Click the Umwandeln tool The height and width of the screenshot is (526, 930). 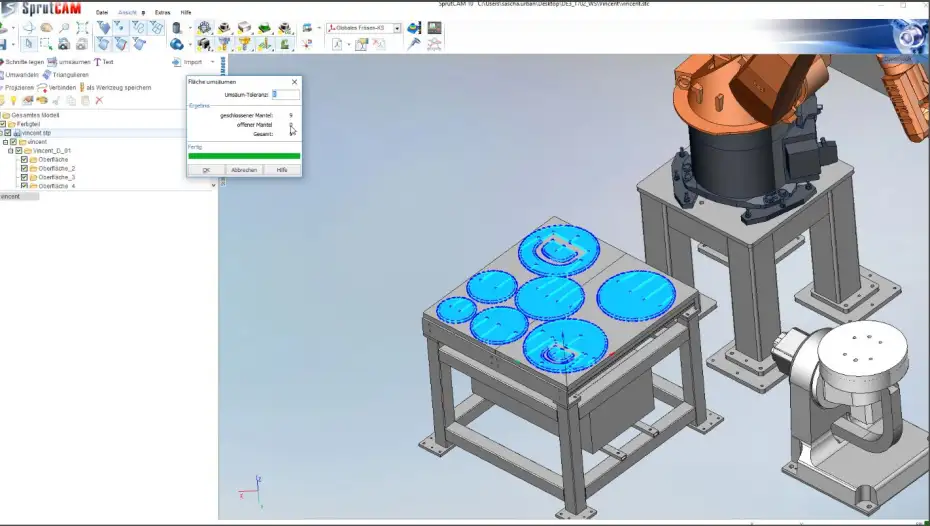(x=20, y=75)
